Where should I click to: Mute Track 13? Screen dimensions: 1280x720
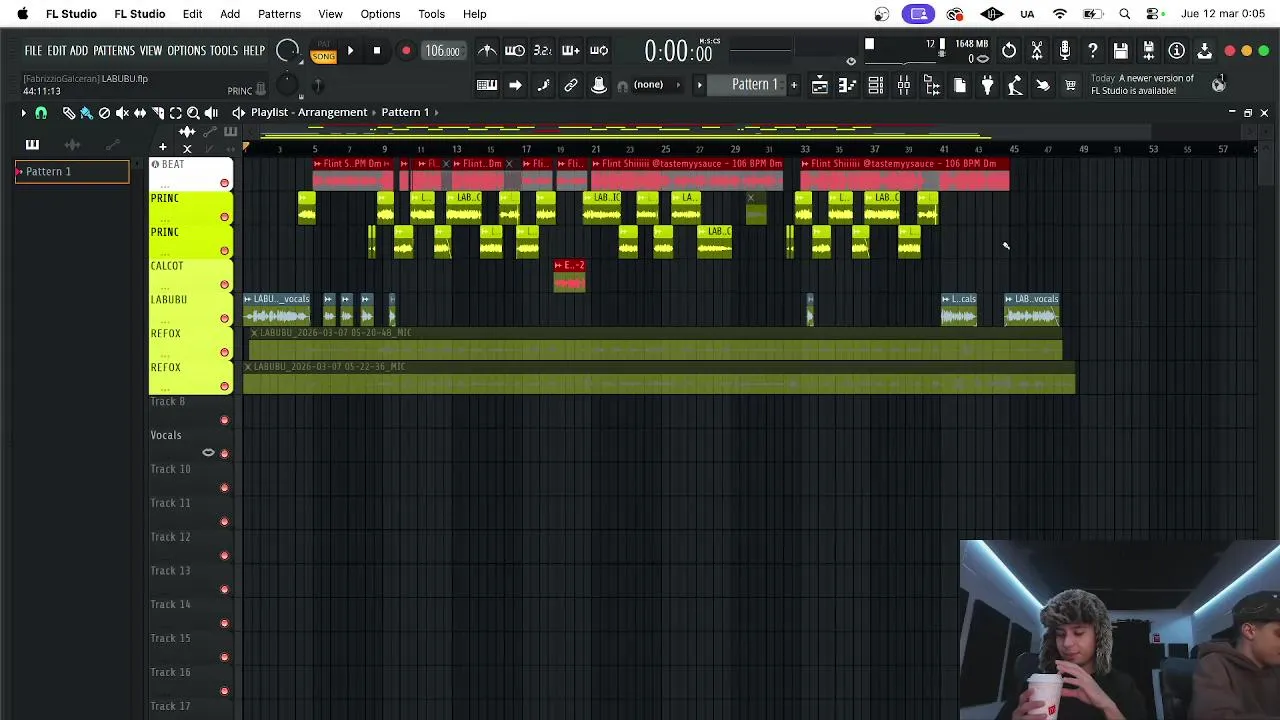(x=224, y=590)
